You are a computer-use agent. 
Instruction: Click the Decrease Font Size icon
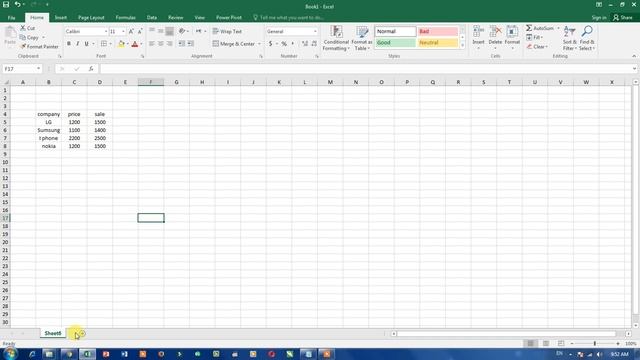[140, 31]
